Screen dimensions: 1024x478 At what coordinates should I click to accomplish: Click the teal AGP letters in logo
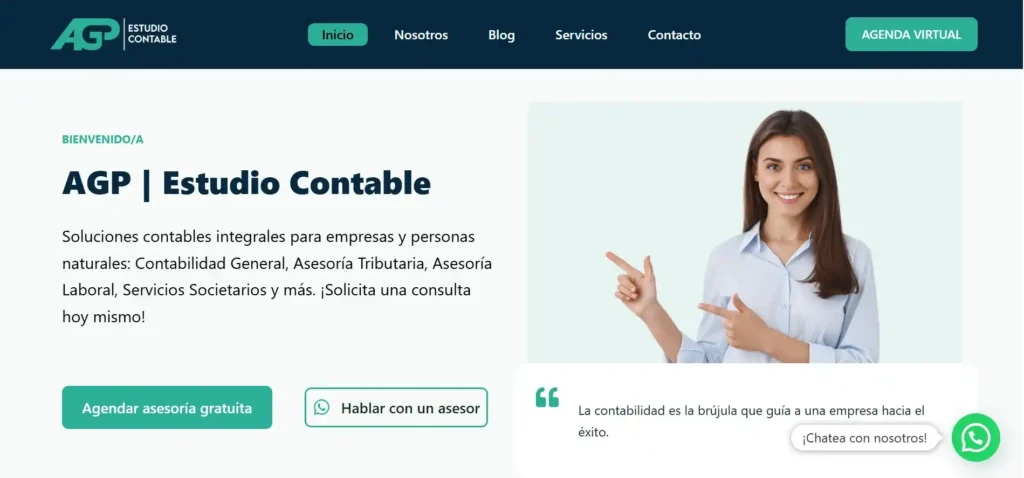click(85, 34)
